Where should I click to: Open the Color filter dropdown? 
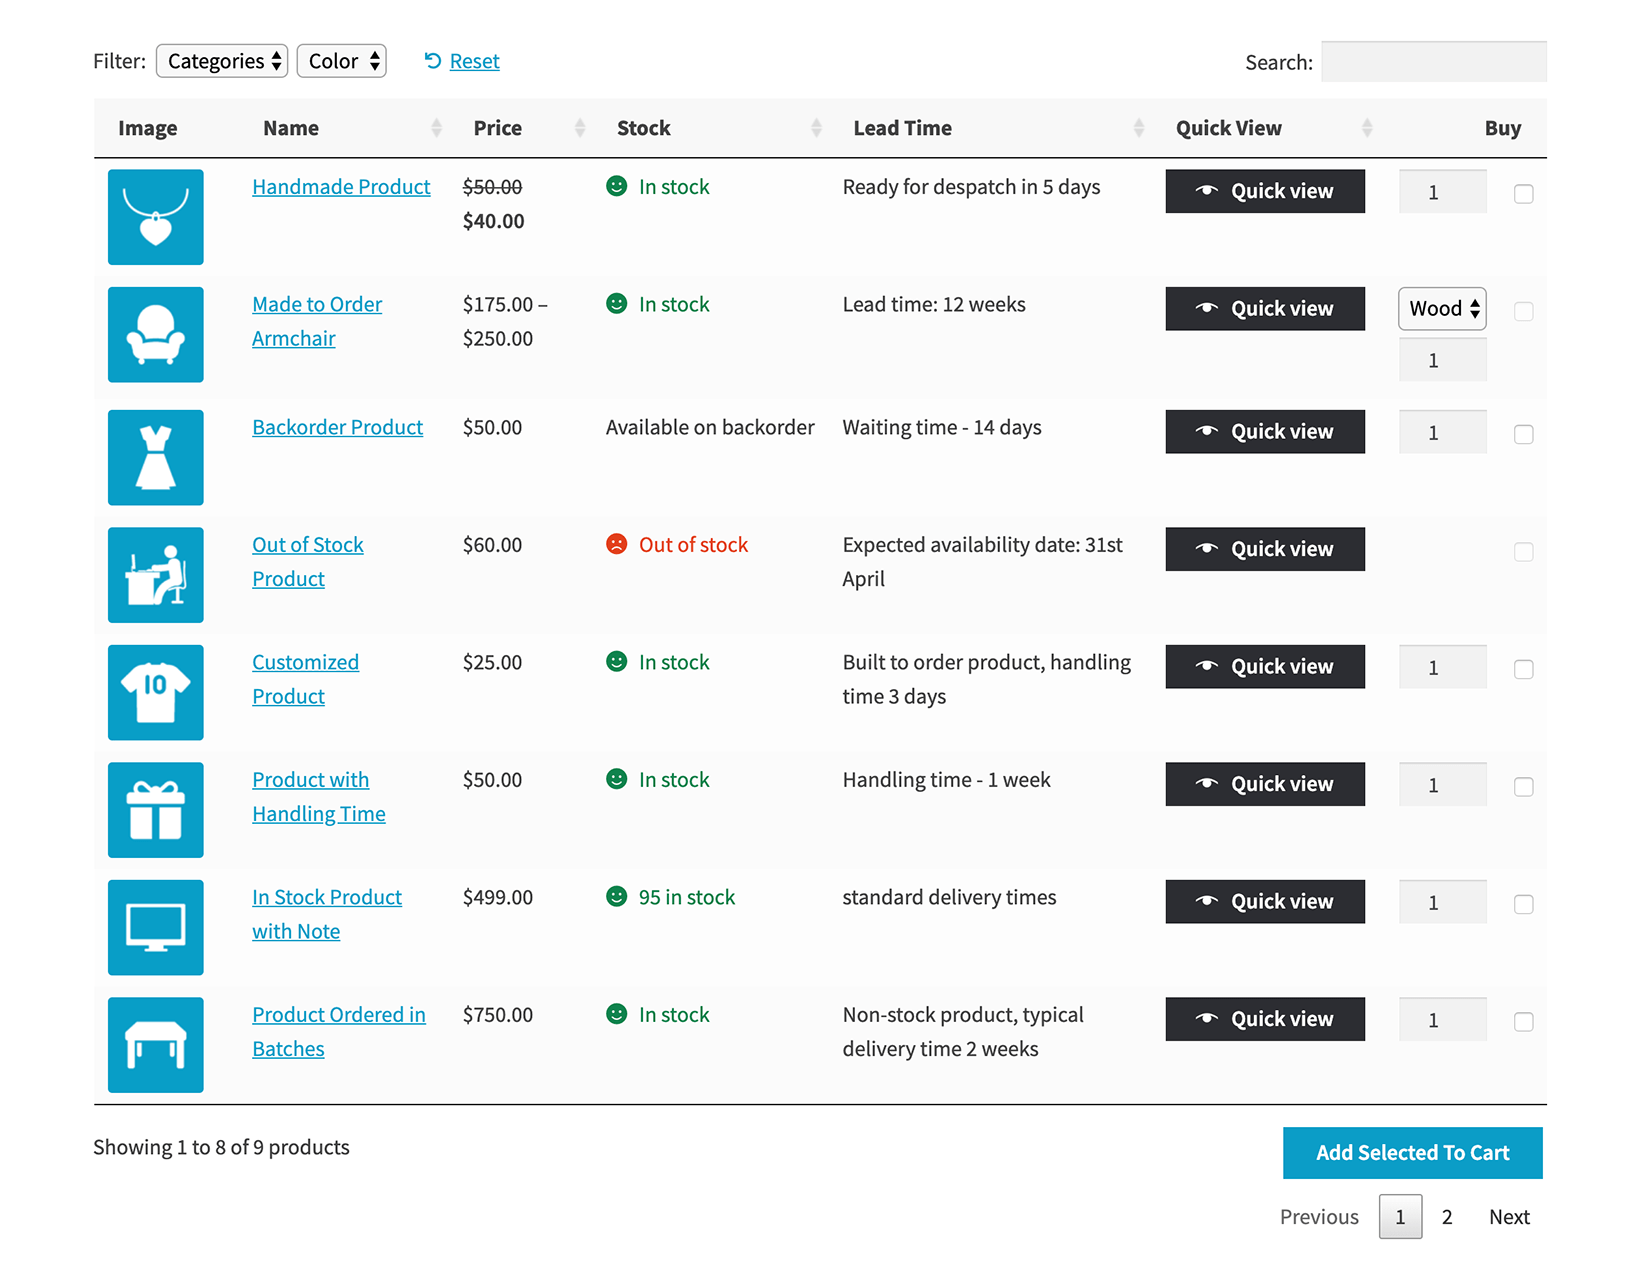(x=341, y=61)
